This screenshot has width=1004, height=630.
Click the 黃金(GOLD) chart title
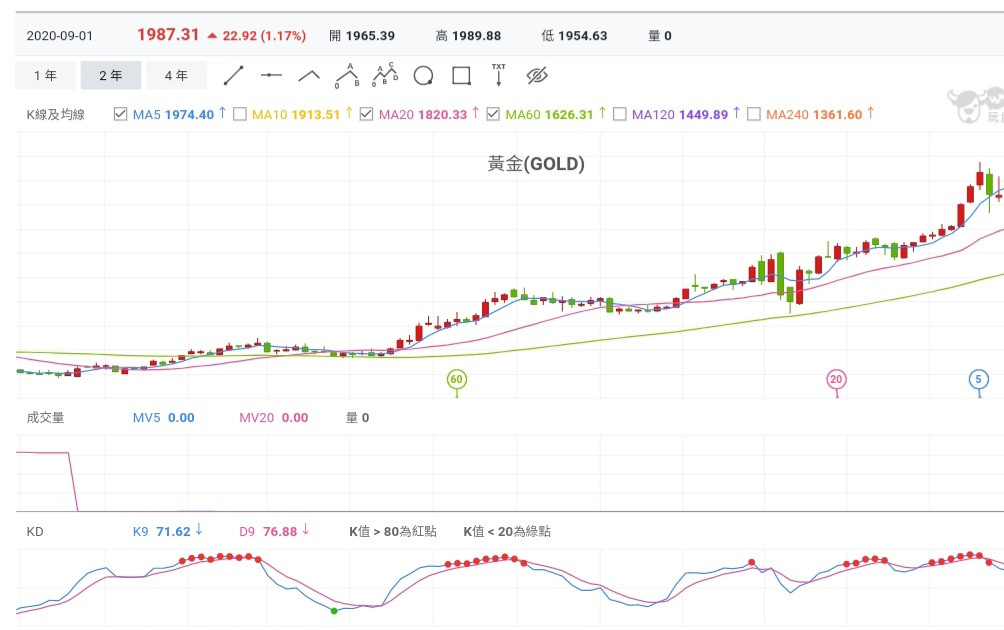point(536,164)
